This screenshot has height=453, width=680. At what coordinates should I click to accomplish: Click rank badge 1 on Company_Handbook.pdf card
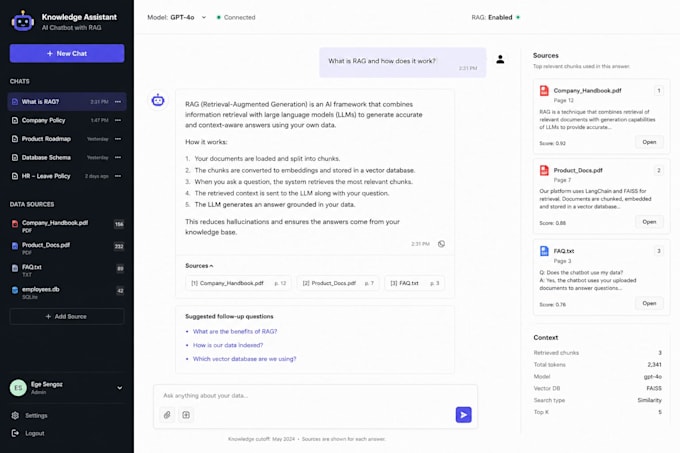click(658, 91)
